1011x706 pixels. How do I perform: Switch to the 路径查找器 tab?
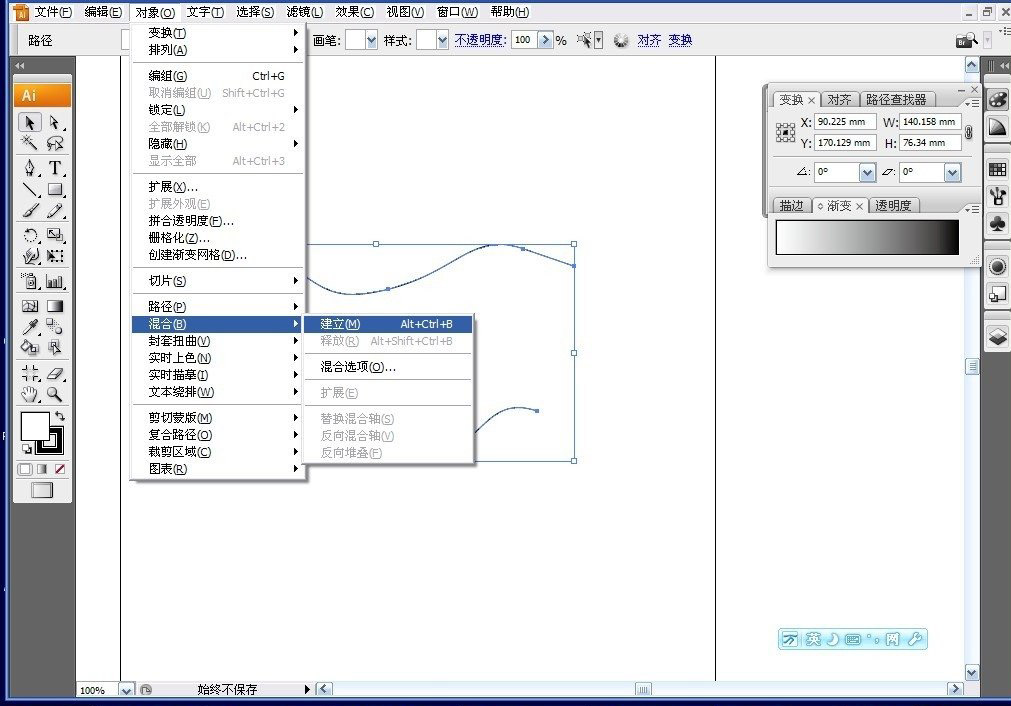[x=899, y=99]
